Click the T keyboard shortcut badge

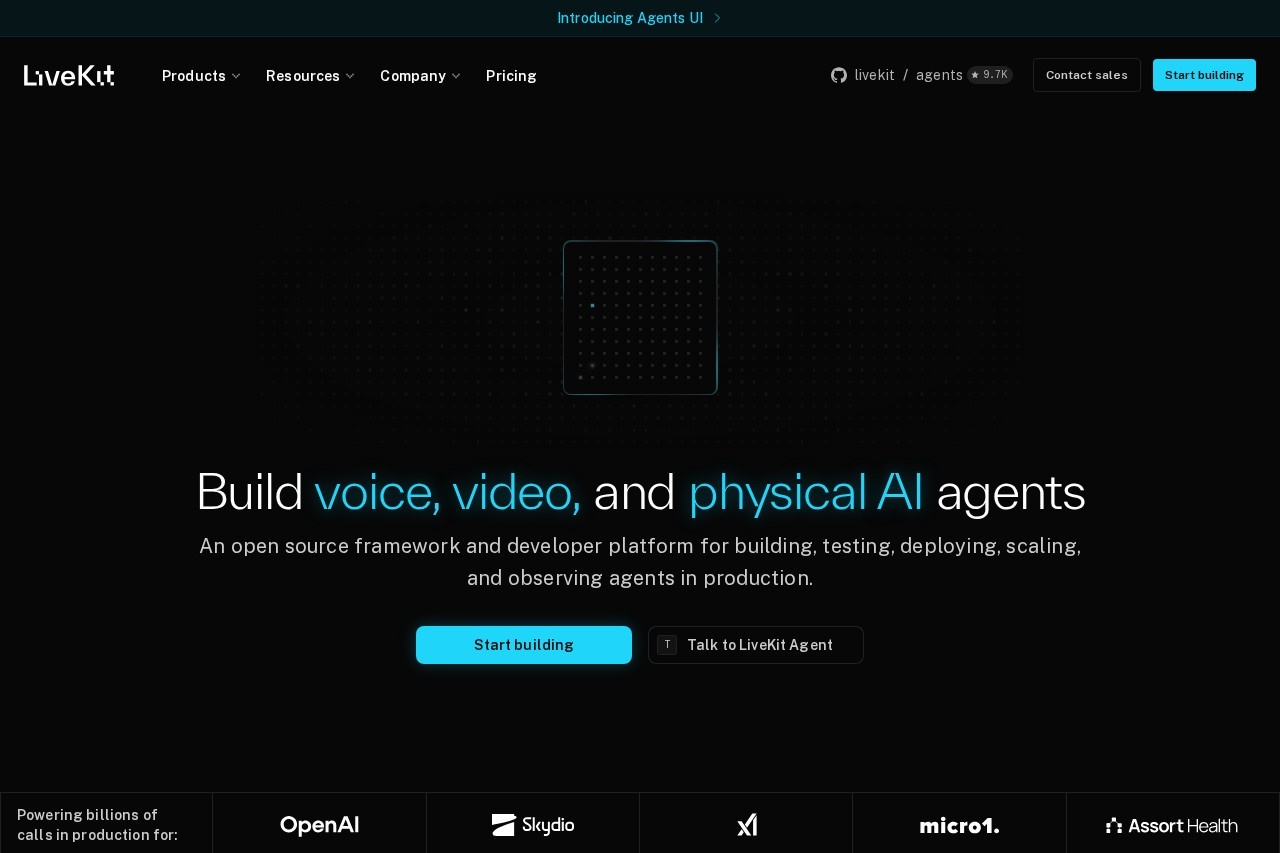pyautogui.click(x=667, y=645)
